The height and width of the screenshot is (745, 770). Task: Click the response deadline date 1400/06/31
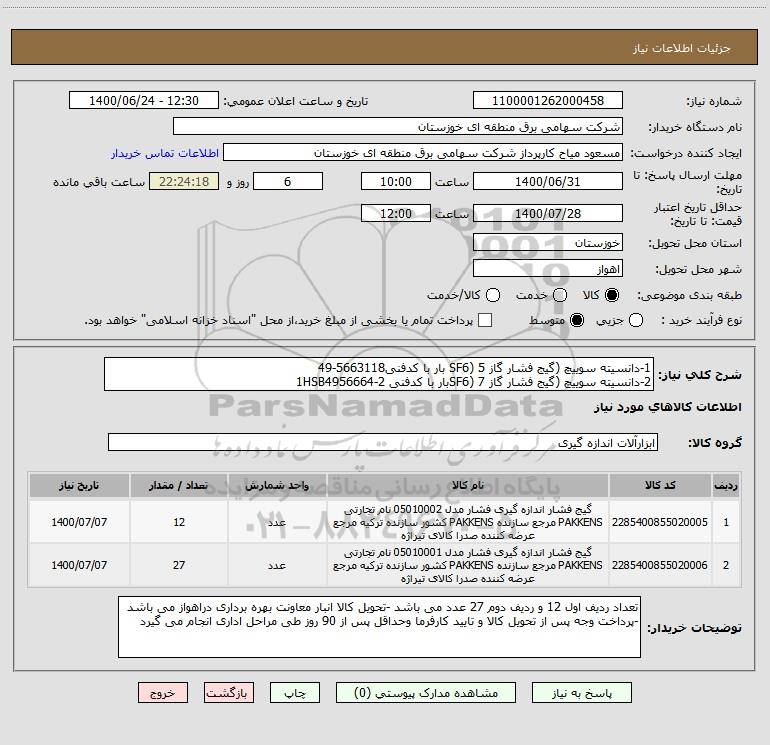coord(548,181)
